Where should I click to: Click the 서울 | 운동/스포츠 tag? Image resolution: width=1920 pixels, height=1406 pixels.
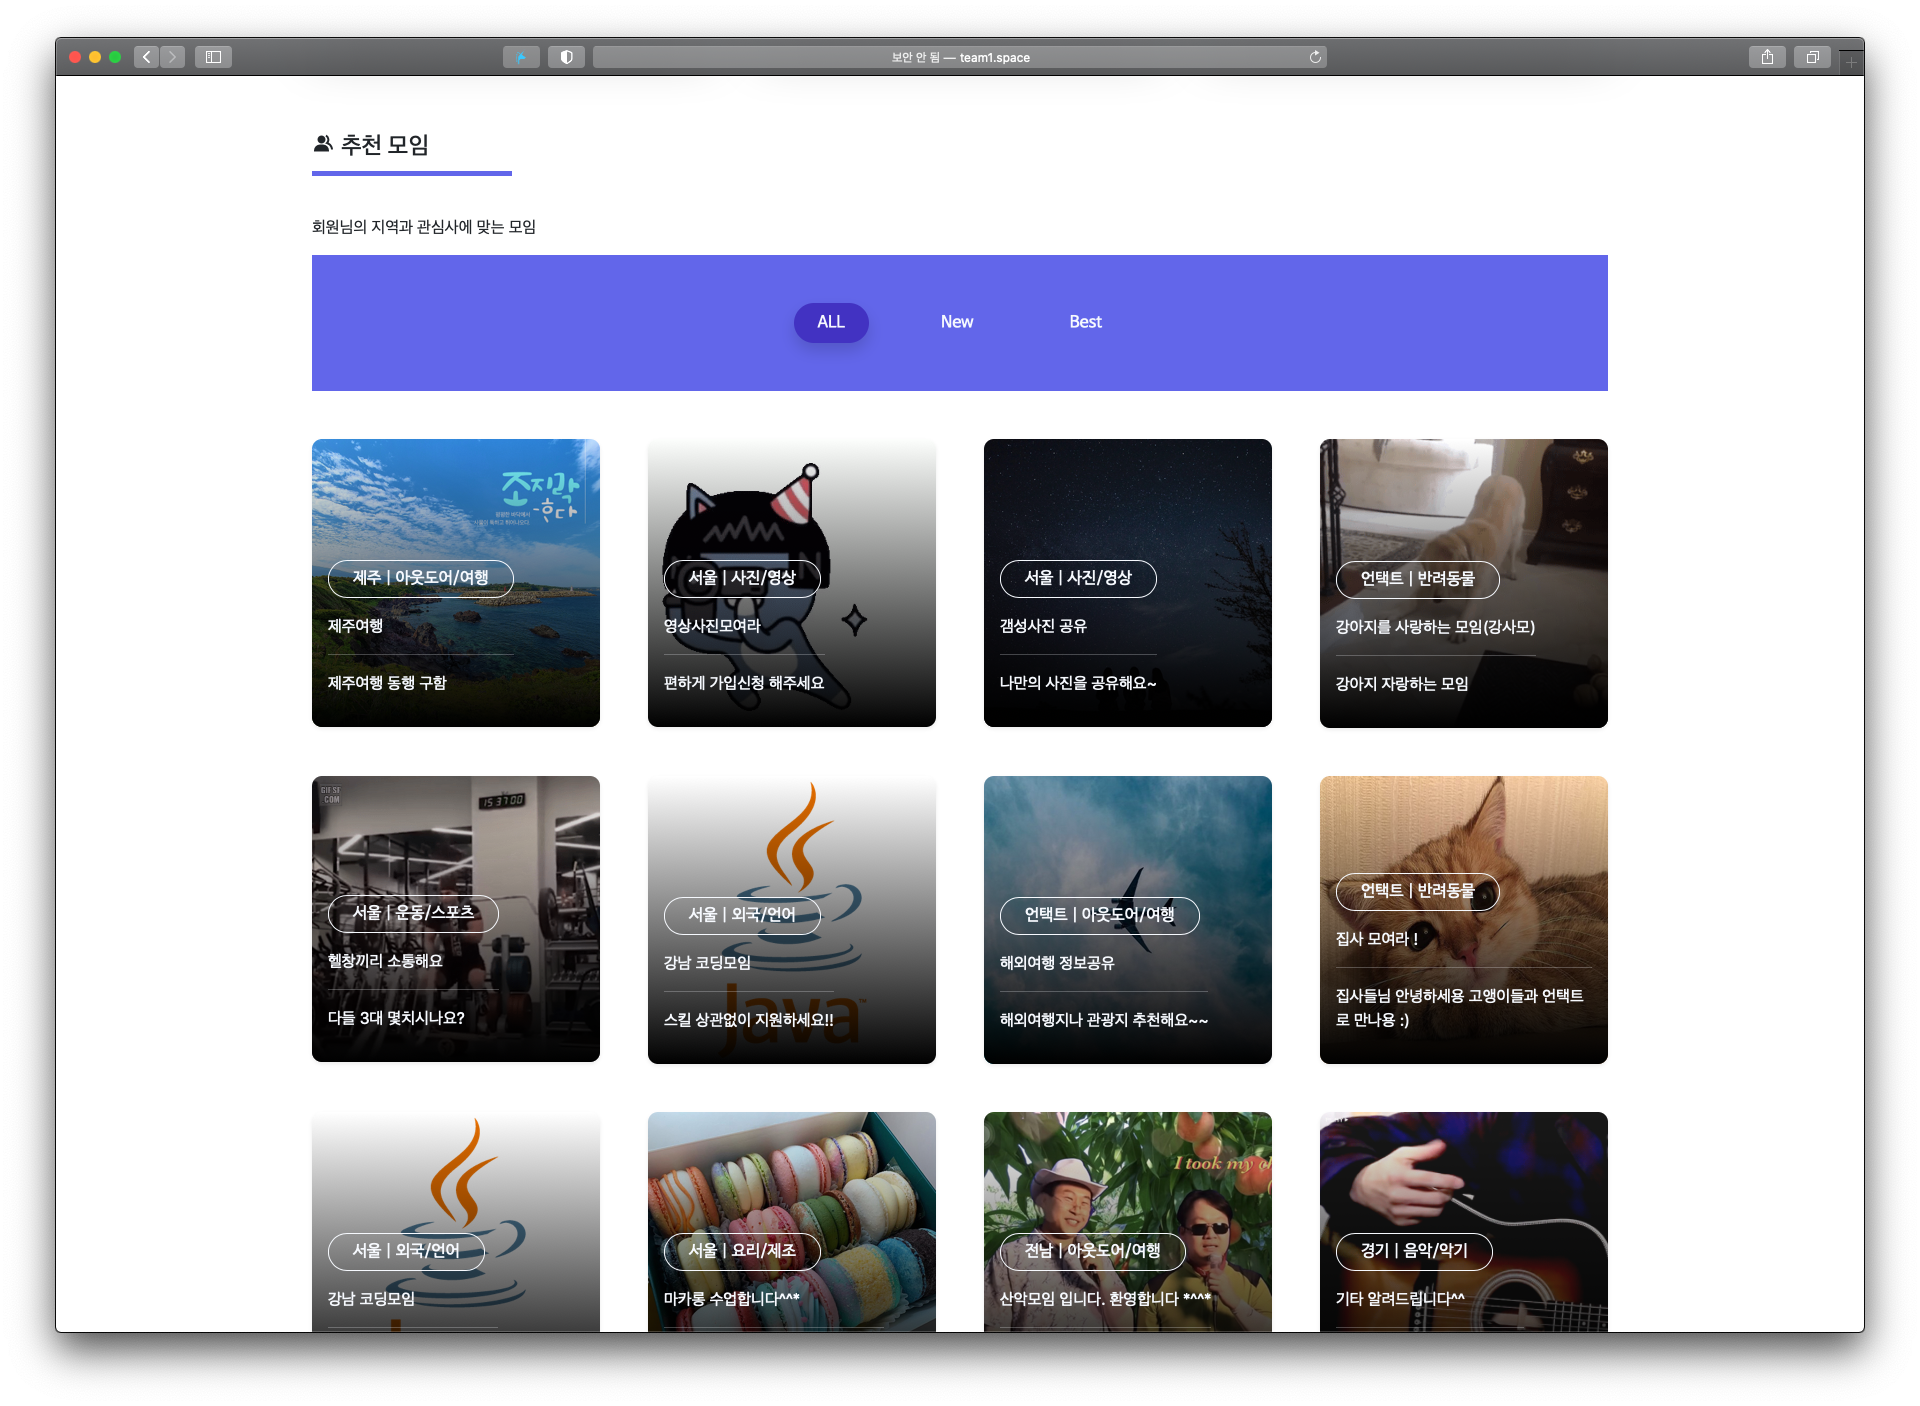413,913
